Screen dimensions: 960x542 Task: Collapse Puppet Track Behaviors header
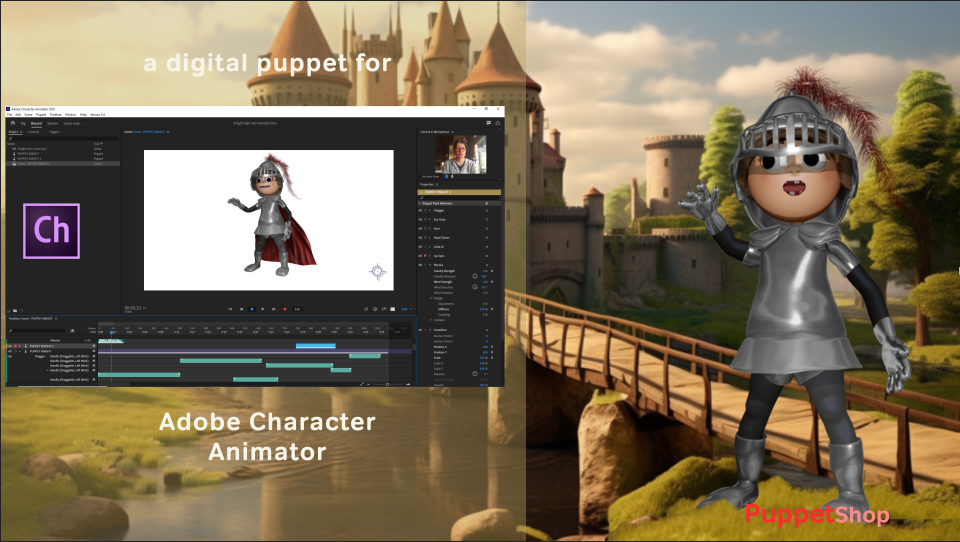click(421, 203)
